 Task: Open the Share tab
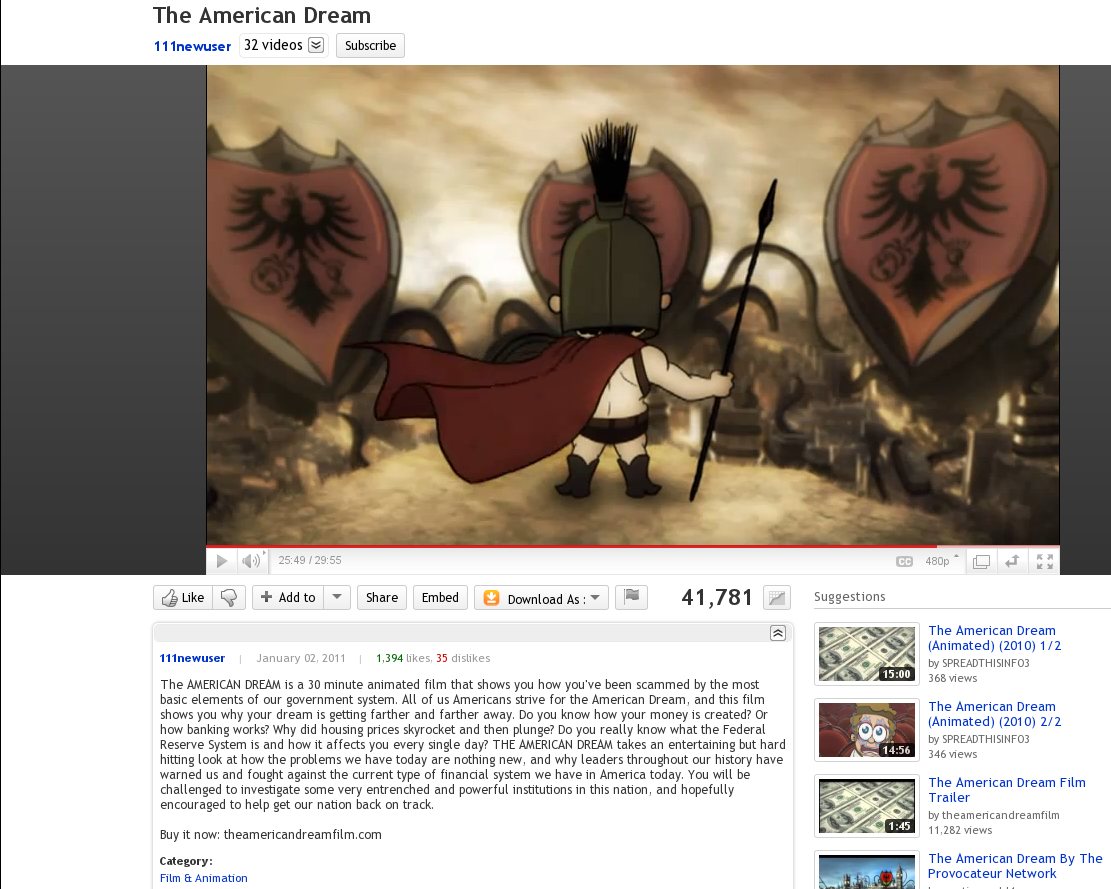point(382,598)
